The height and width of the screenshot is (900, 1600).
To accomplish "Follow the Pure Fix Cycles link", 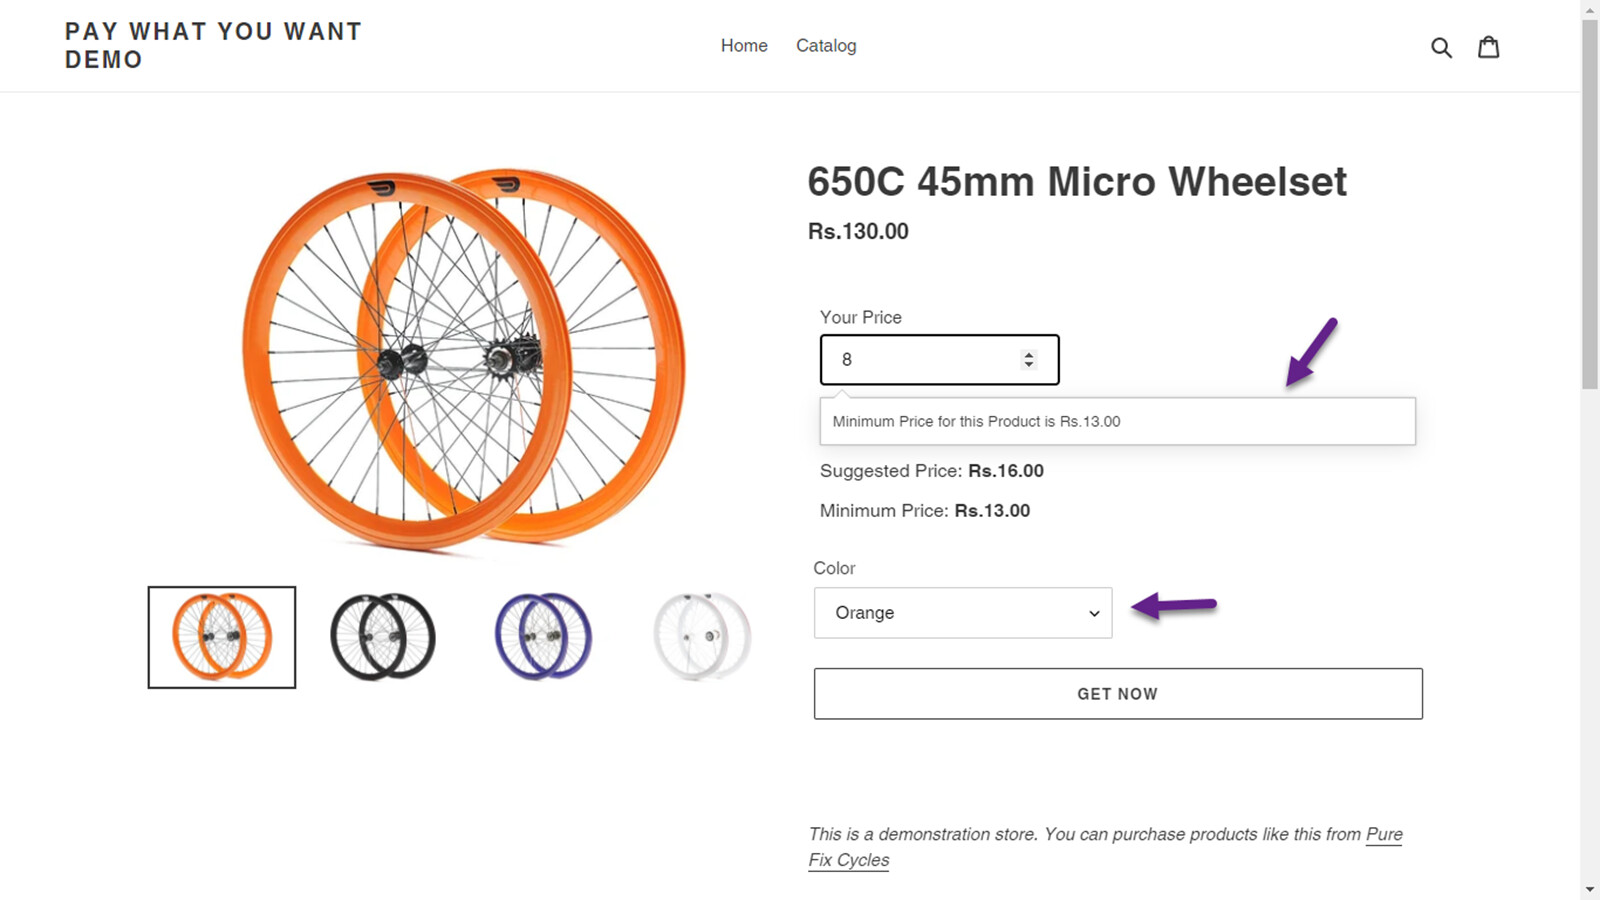I will click(x=1384, y=835).
